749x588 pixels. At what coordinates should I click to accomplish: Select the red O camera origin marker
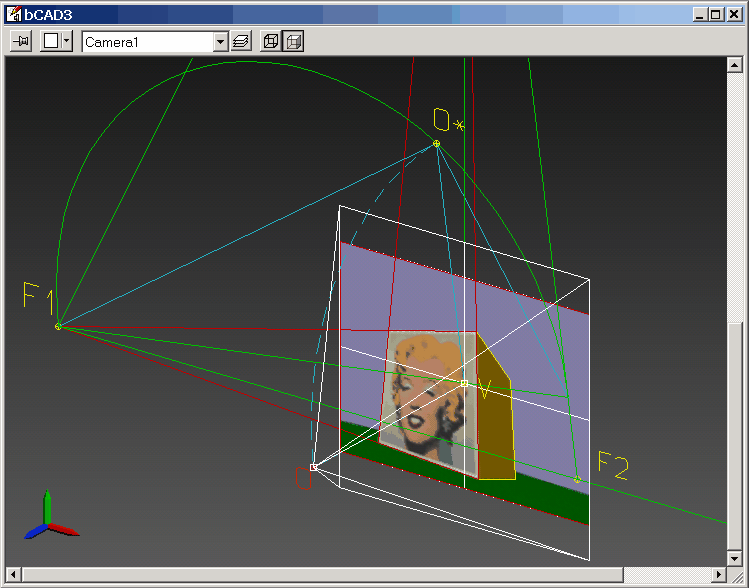(x=313, y=467)
